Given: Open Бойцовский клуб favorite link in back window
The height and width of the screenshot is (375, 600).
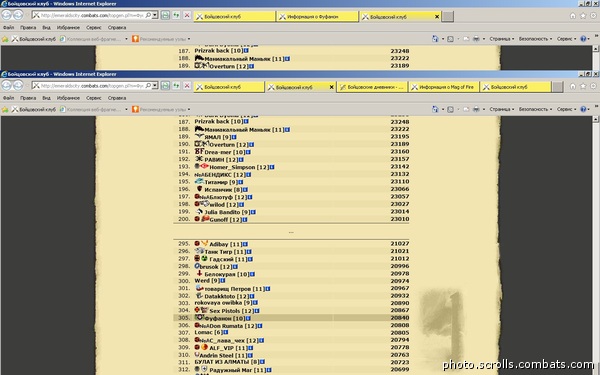Looking at the screenshot, I should click(x=34, y=39).
